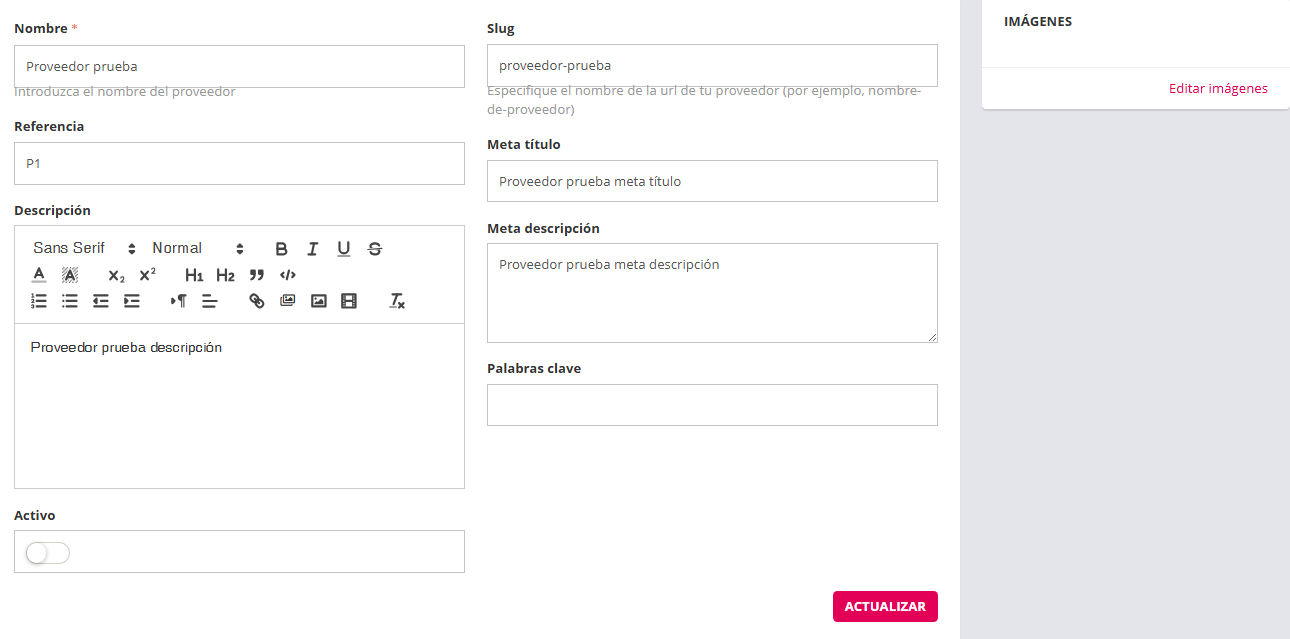Toggle the Activo switch

(48, 553)
